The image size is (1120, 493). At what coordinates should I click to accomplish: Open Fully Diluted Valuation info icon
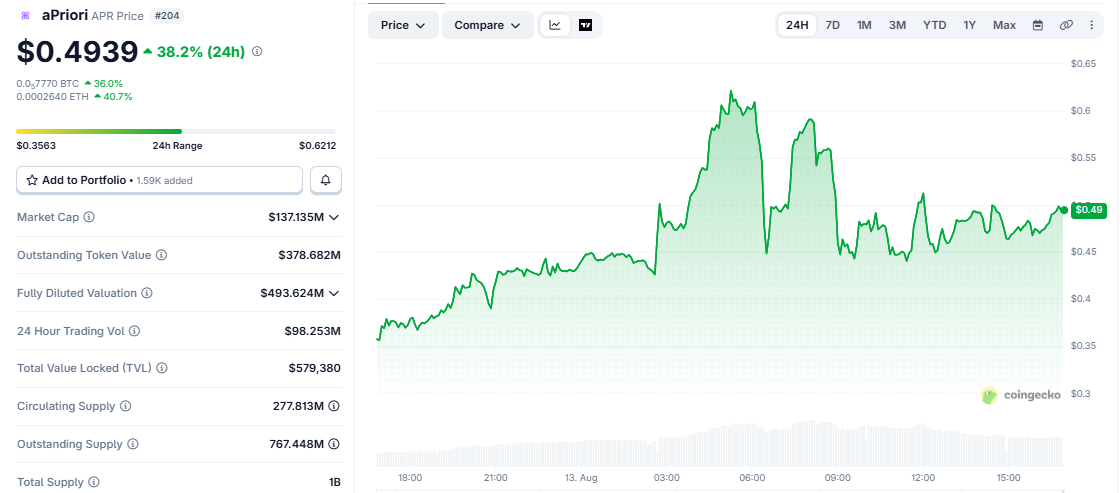[147, 293]
